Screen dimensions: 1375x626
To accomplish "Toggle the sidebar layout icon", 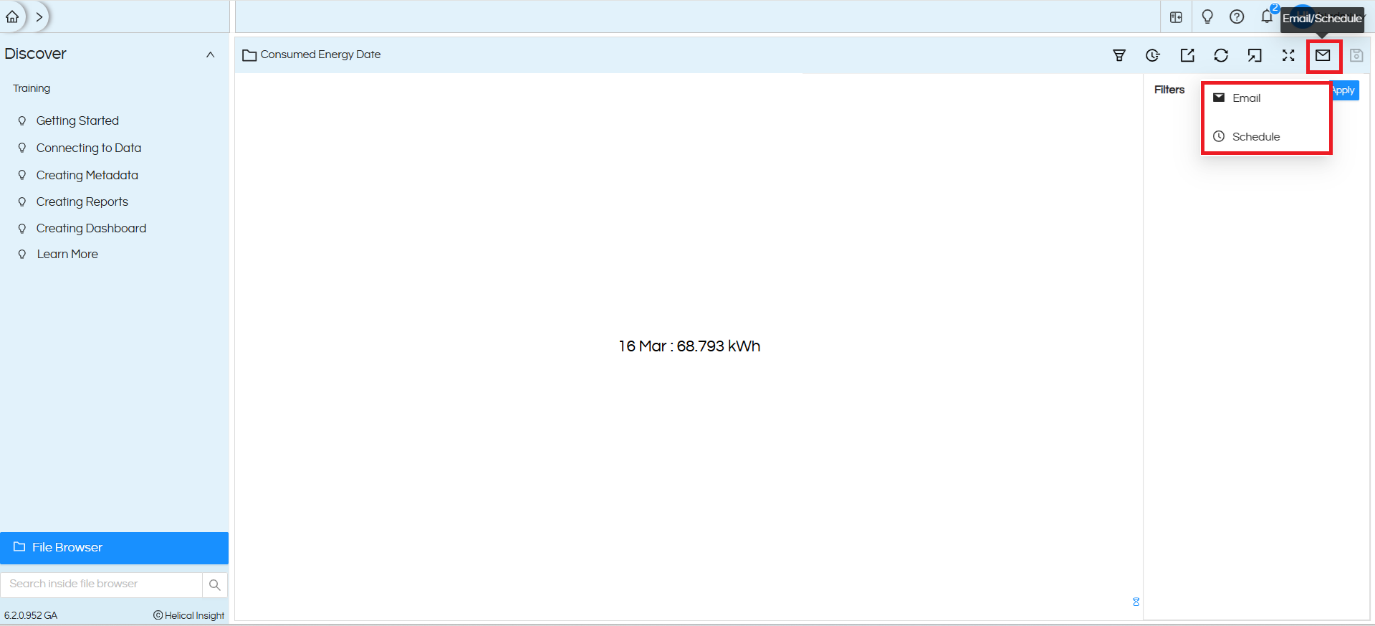I will point(1177,17).
